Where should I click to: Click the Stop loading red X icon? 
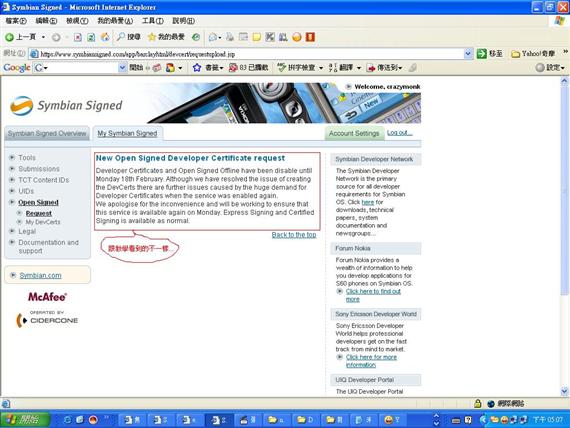tap(78, 37)
